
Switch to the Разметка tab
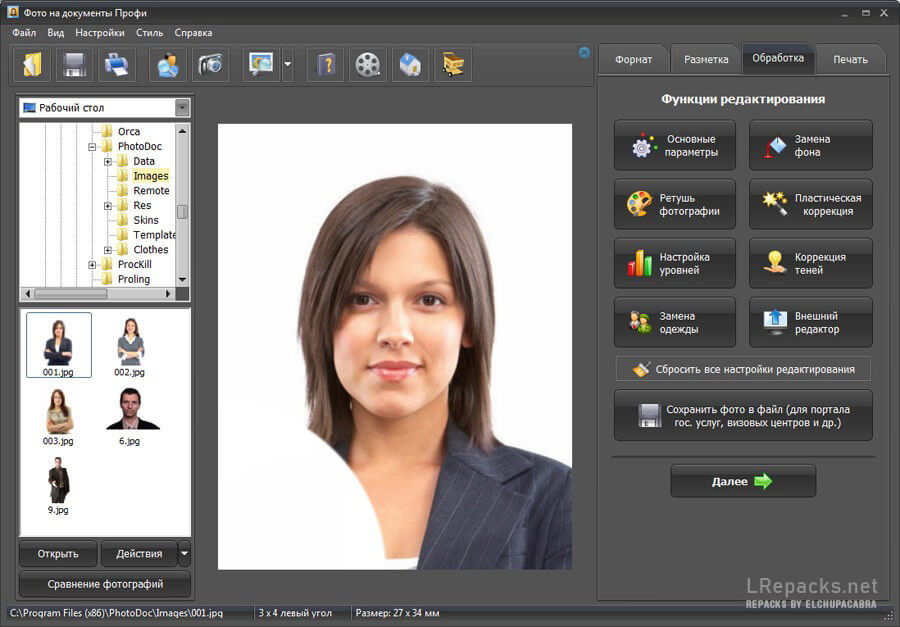pos(706,59)
